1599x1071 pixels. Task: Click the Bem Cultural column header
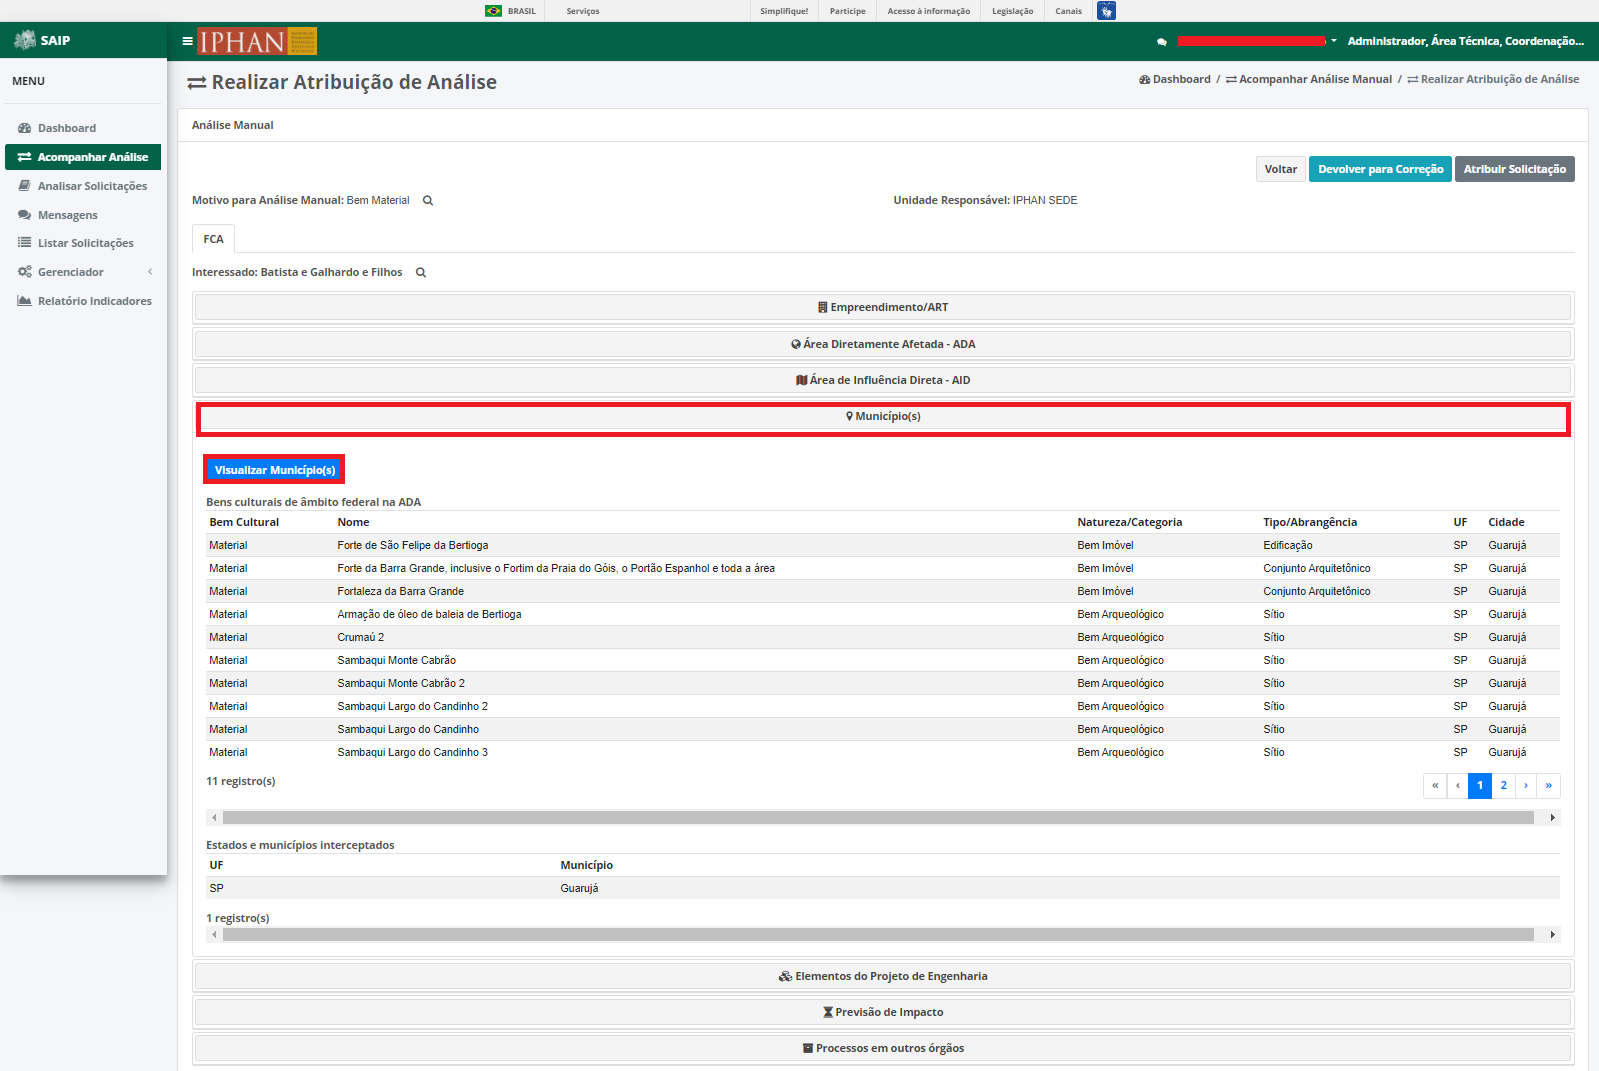244,522
